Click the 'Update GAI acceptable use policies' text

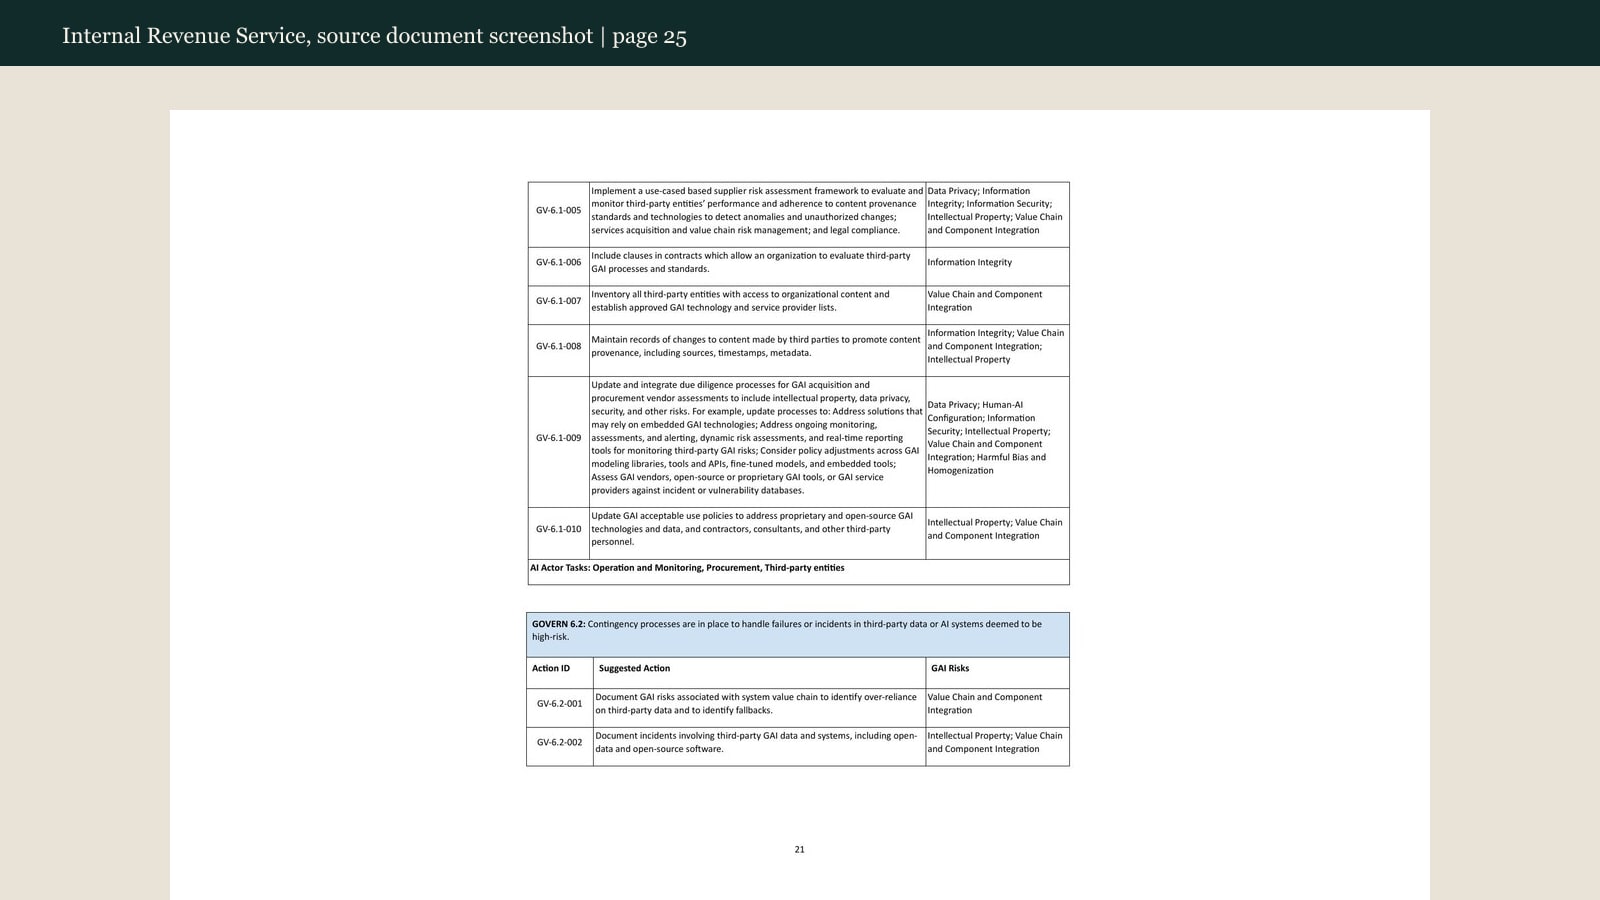coord(752,529)
